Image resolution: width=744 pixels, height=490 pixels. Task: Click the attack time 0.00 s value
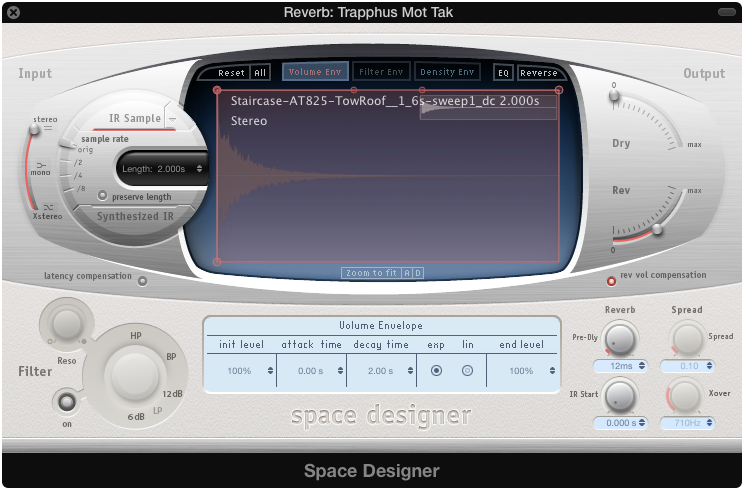click(x=311, y=371)
